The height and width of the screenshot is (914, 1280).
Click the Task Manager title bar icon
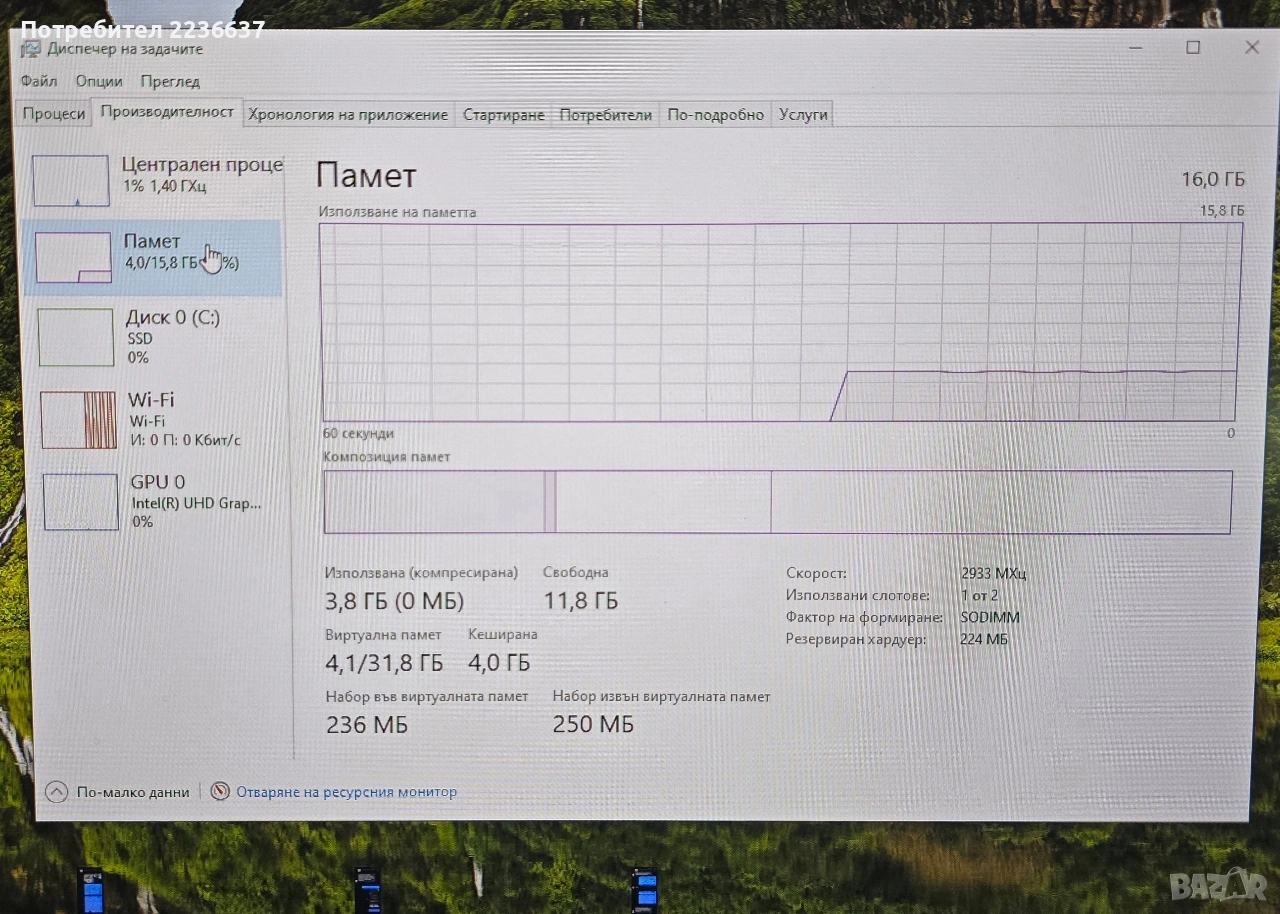click(31, 49)
